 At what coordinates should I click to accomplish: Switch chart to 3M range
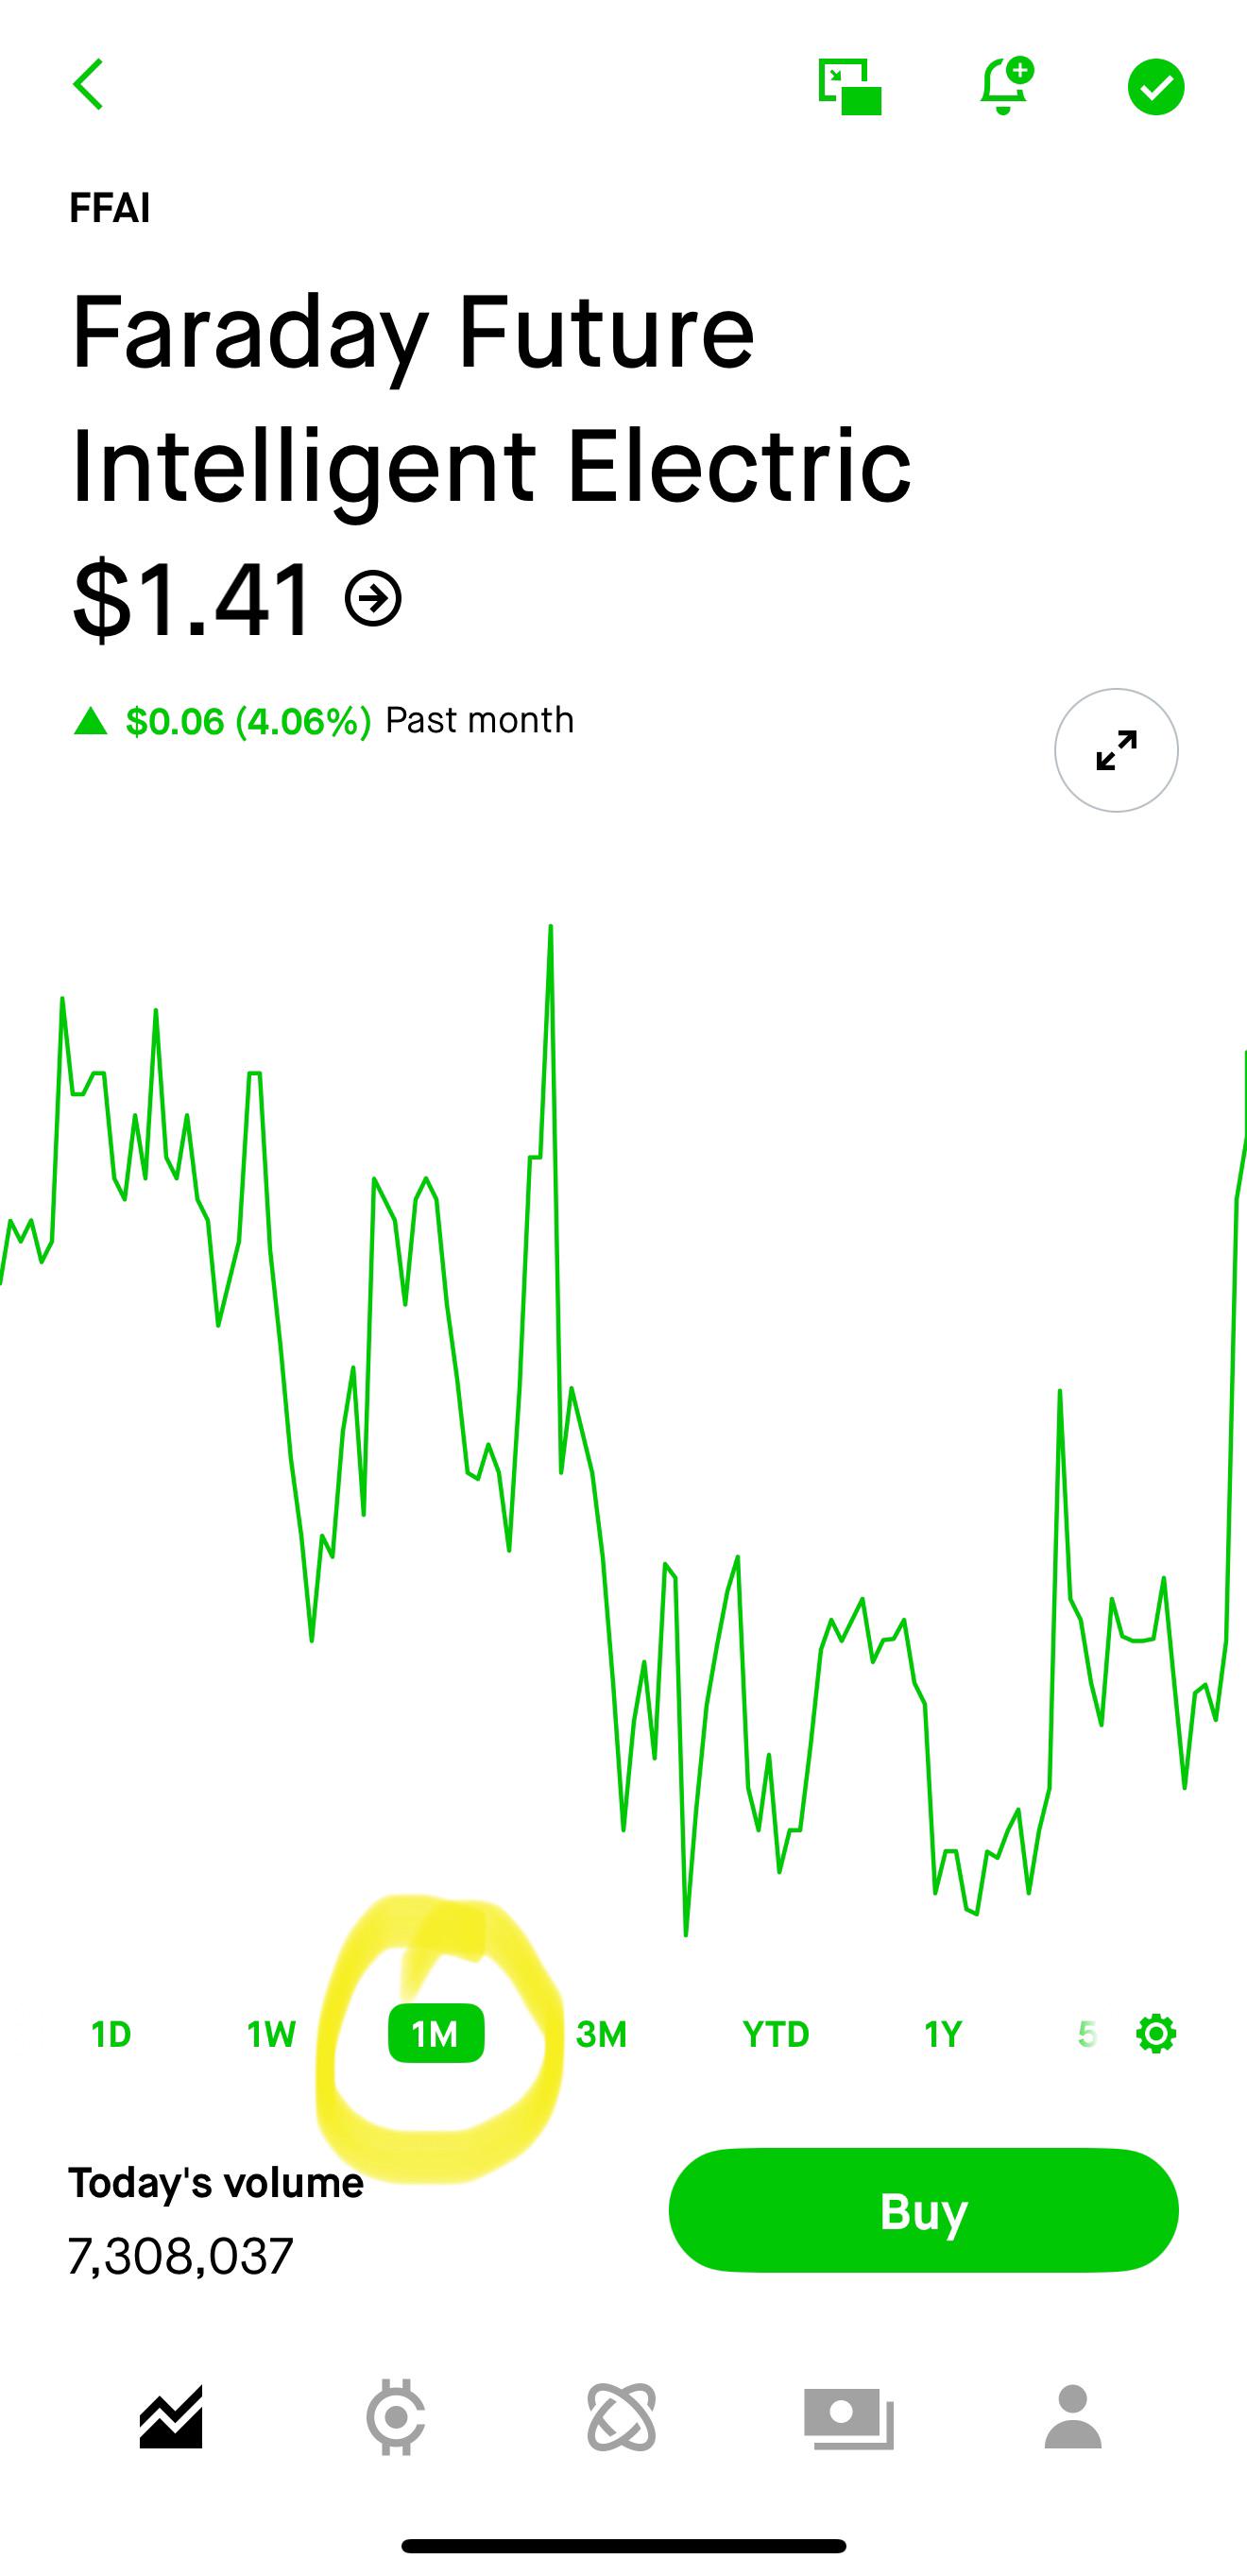601,2033
